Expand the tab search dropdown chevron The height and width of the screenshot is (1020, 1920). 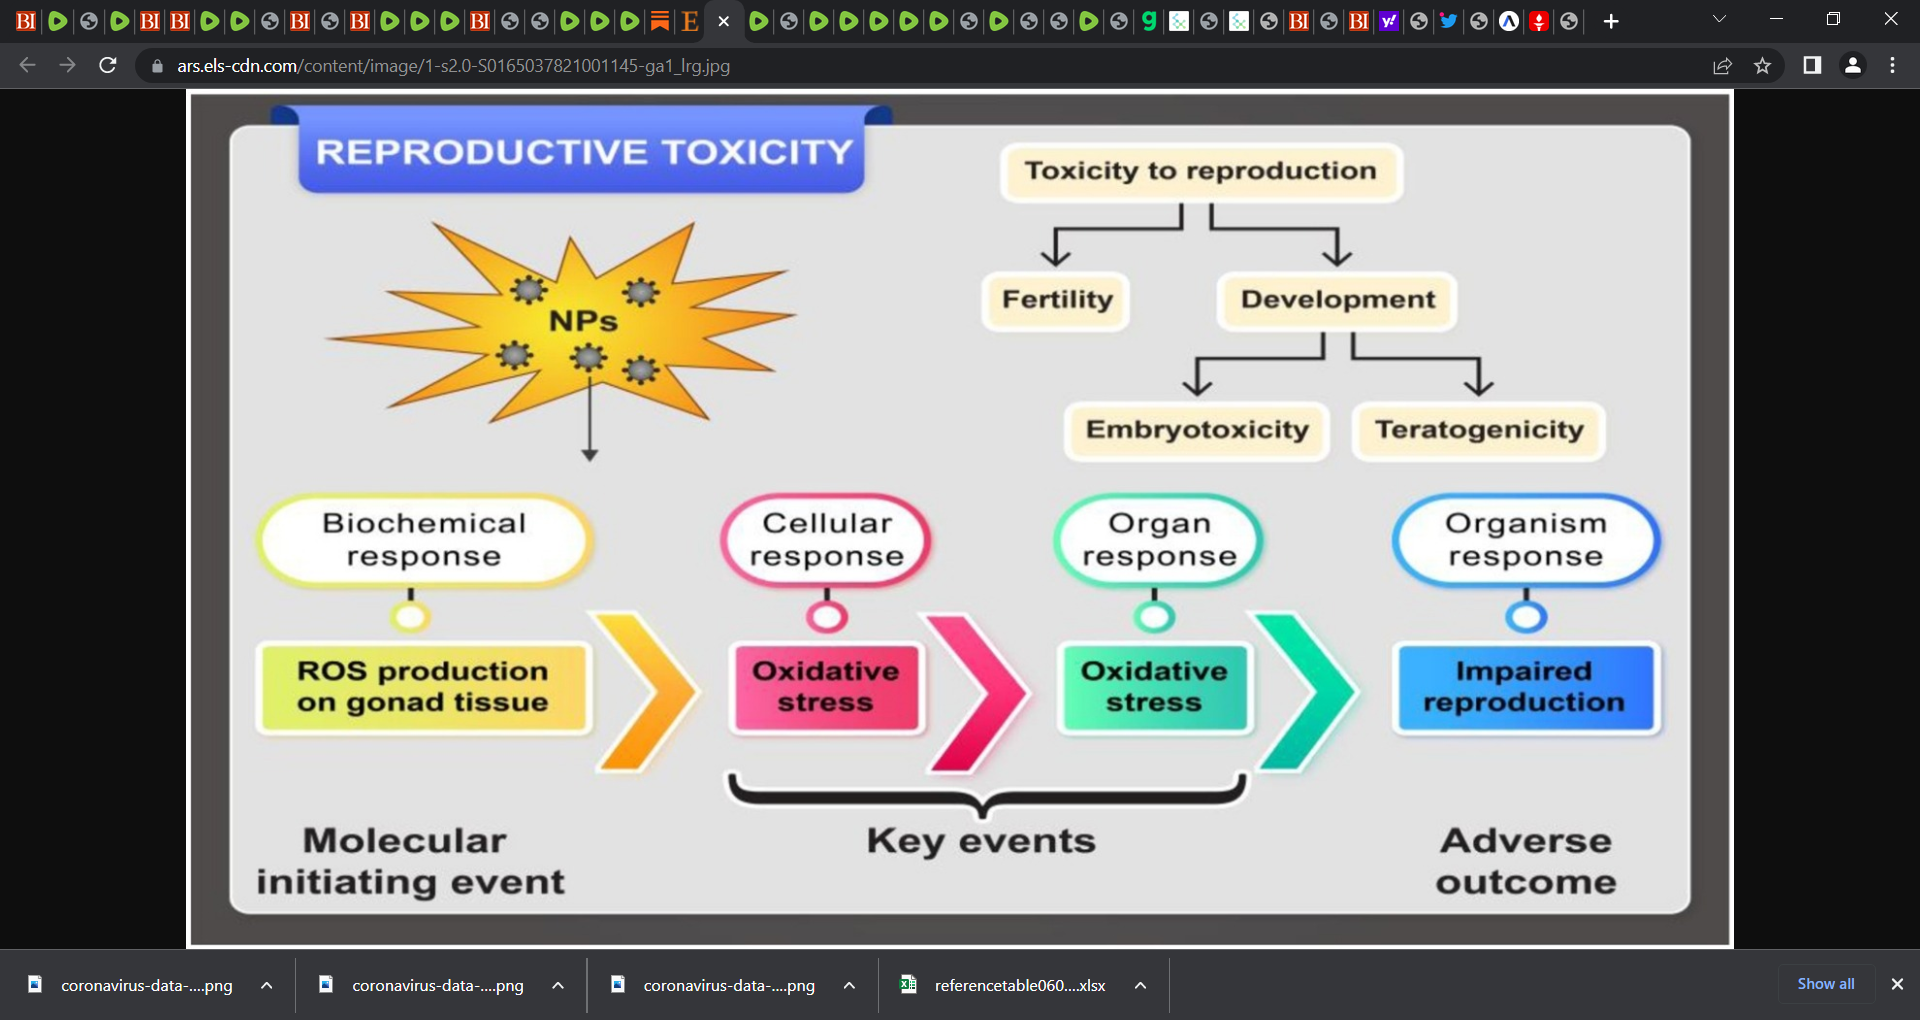coord(1719,19)
